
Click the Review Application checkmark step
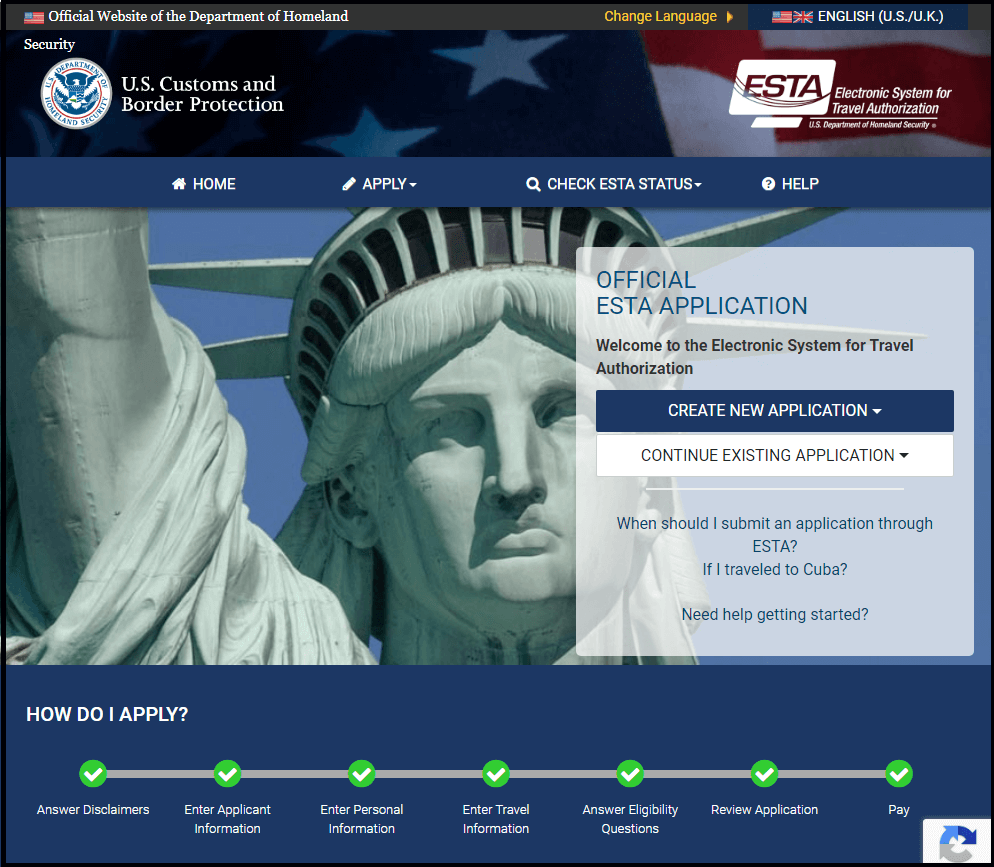[765, 774]
